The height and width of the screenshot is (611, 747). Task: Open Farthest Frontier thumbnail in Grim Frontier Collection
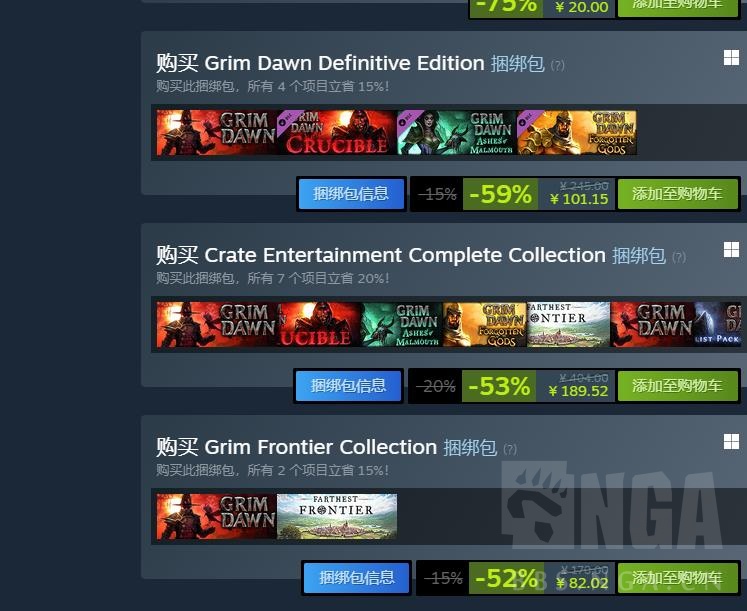tap(337, 516)
